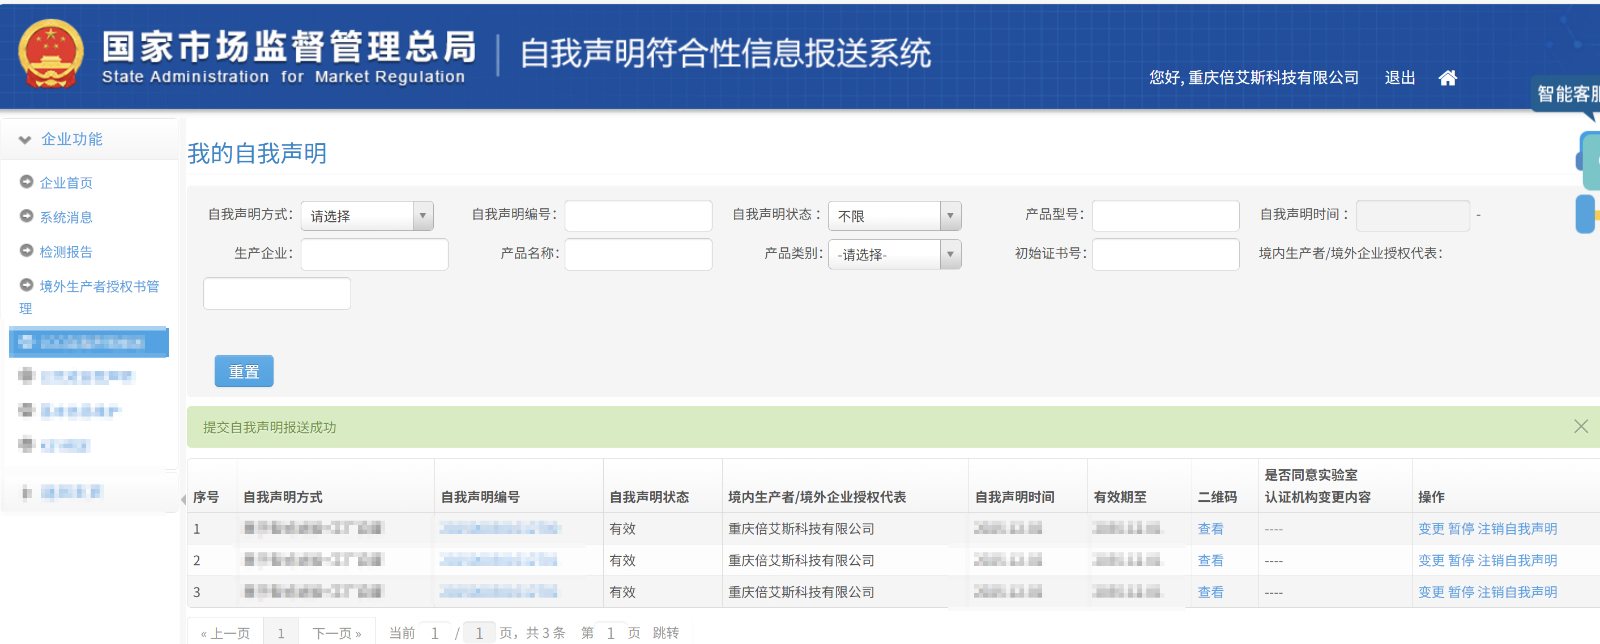Collapse the 企业功能 menu section

pos(71,139)
